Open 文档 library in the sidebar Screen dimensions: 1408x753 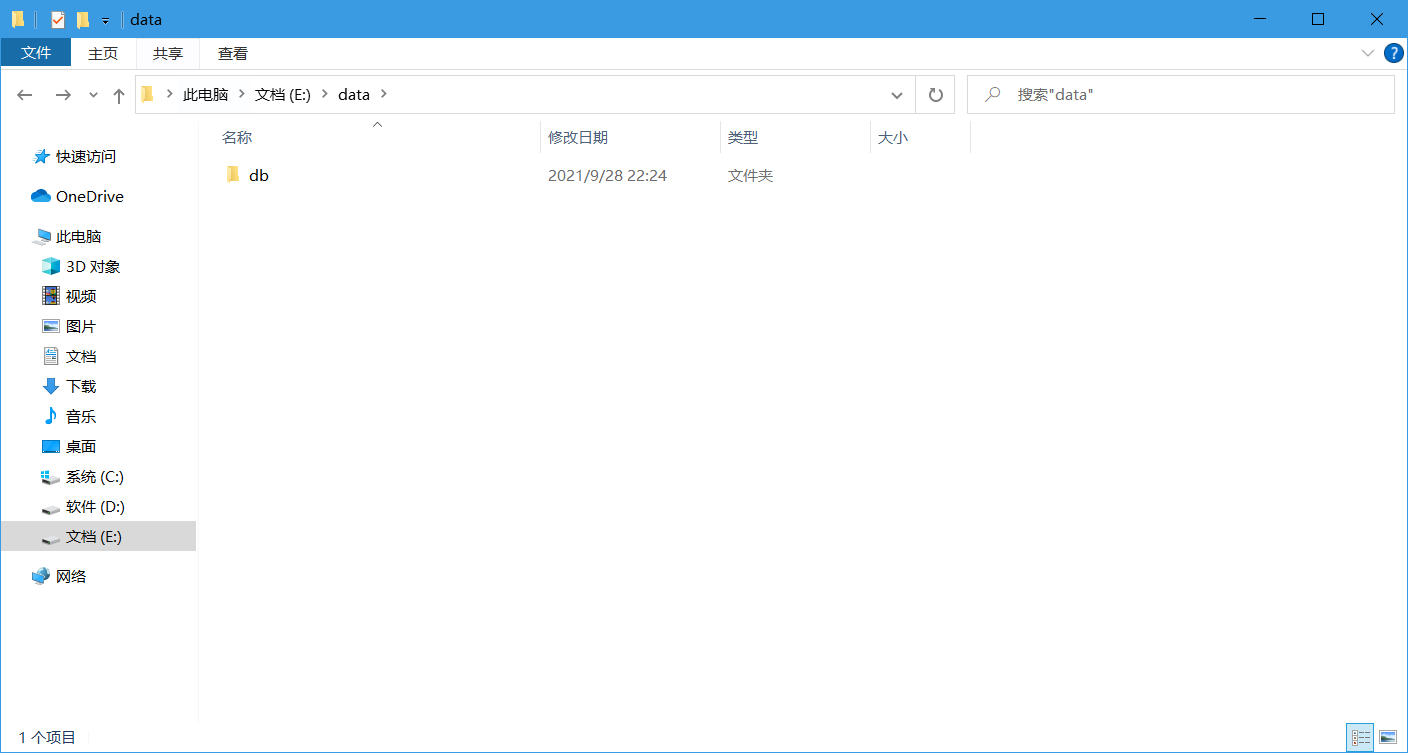pos(81,356)
